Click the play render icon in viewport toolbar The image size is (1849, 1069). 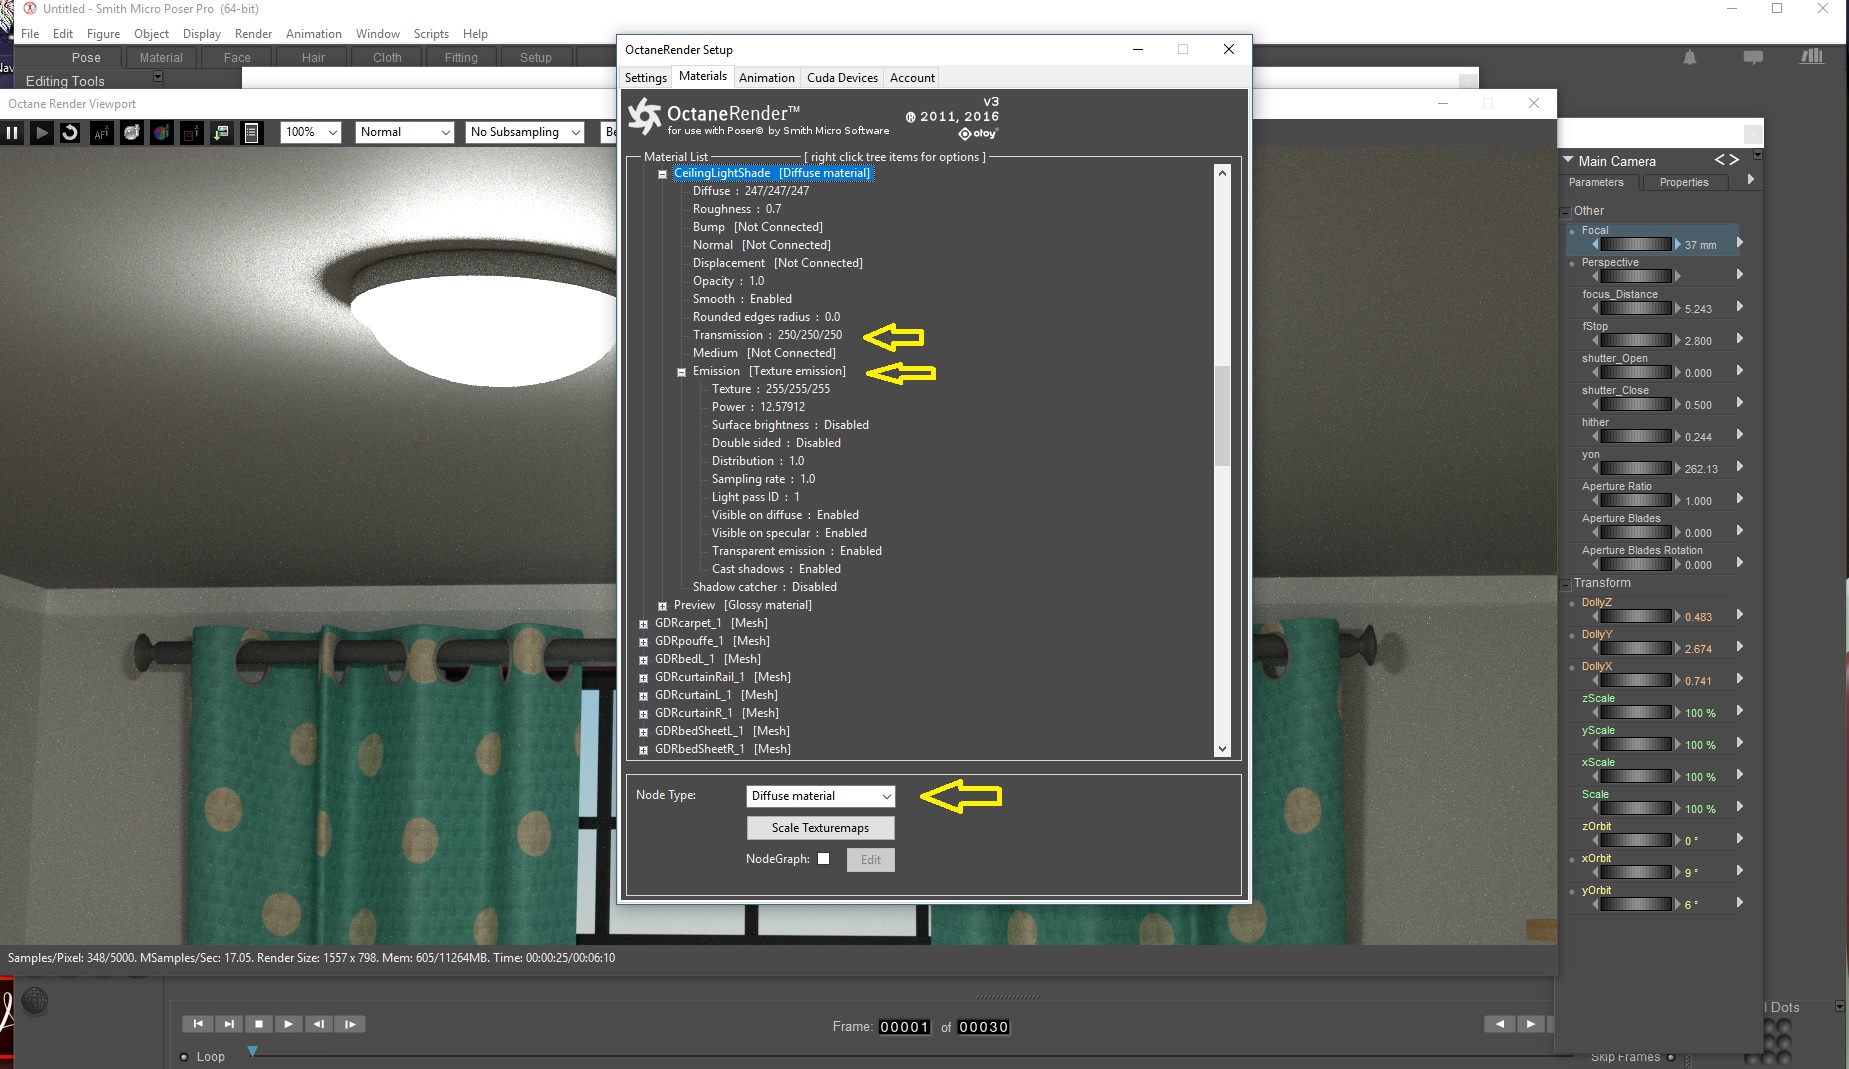pyautogui.click(x=41, y=132)
